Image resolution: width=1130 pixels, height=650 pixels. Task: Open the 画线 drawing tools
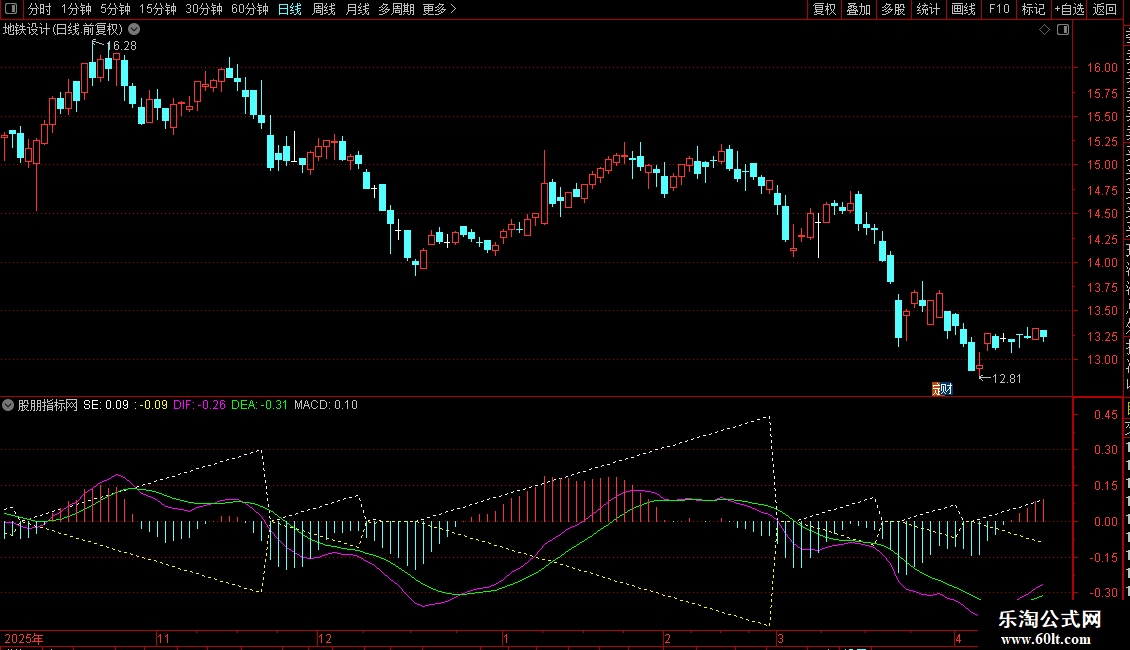pyautogui.click(x=964, y=9)
